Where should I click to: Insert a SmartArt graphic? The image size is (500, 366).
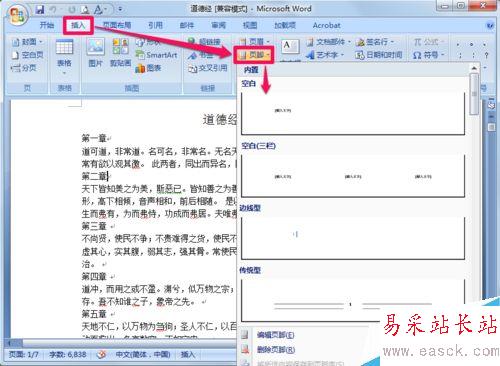156,55
